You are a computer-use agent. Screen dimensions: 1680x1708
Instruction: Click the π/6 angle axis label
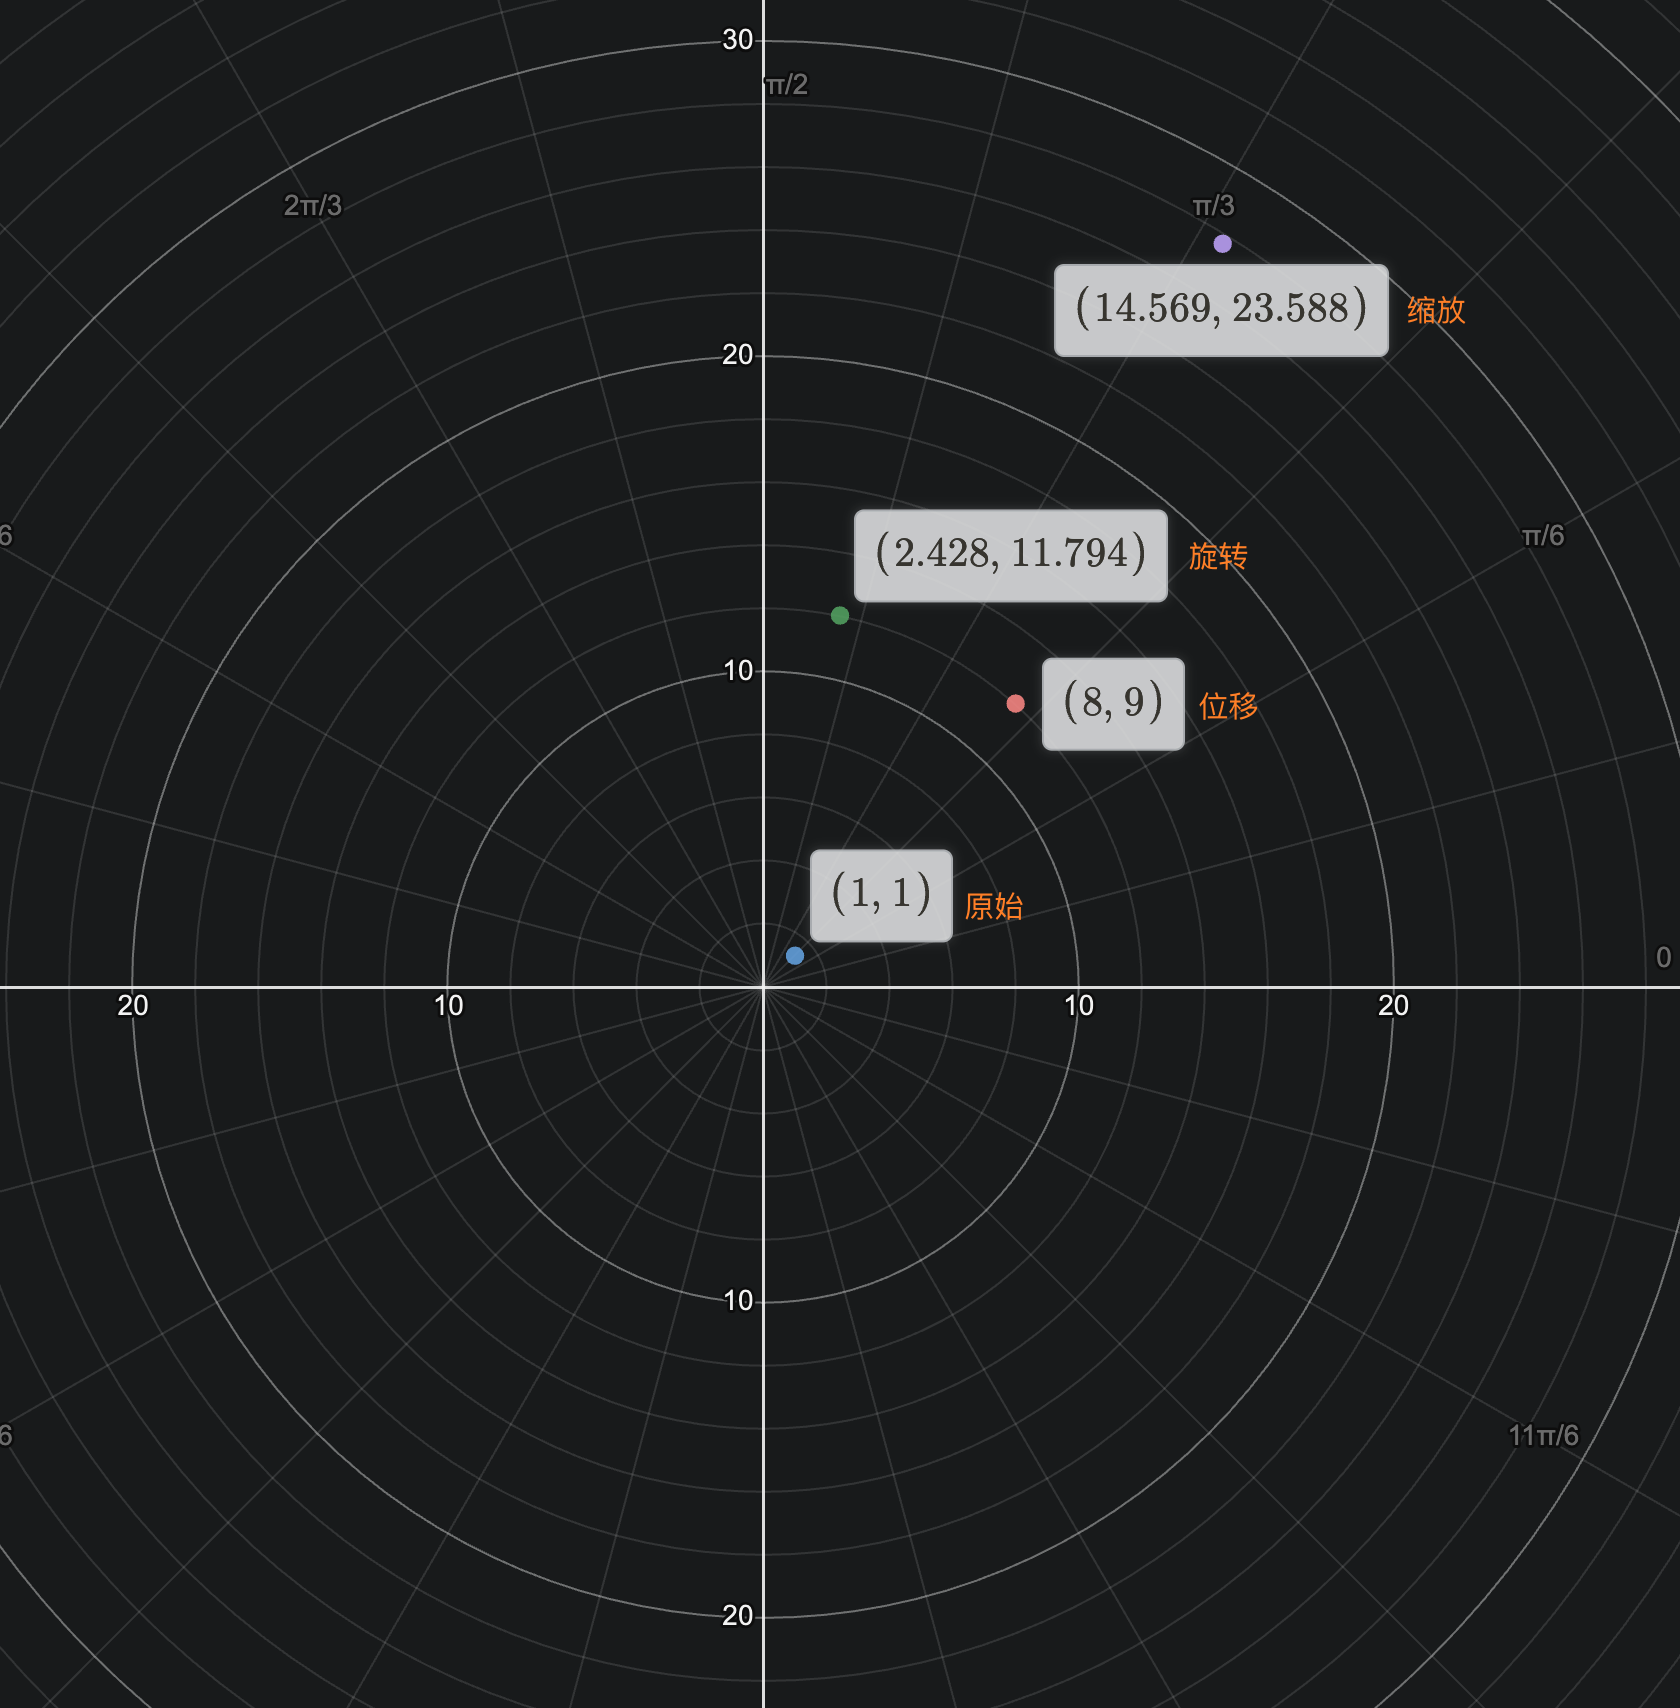click(x=1541, y=536)
